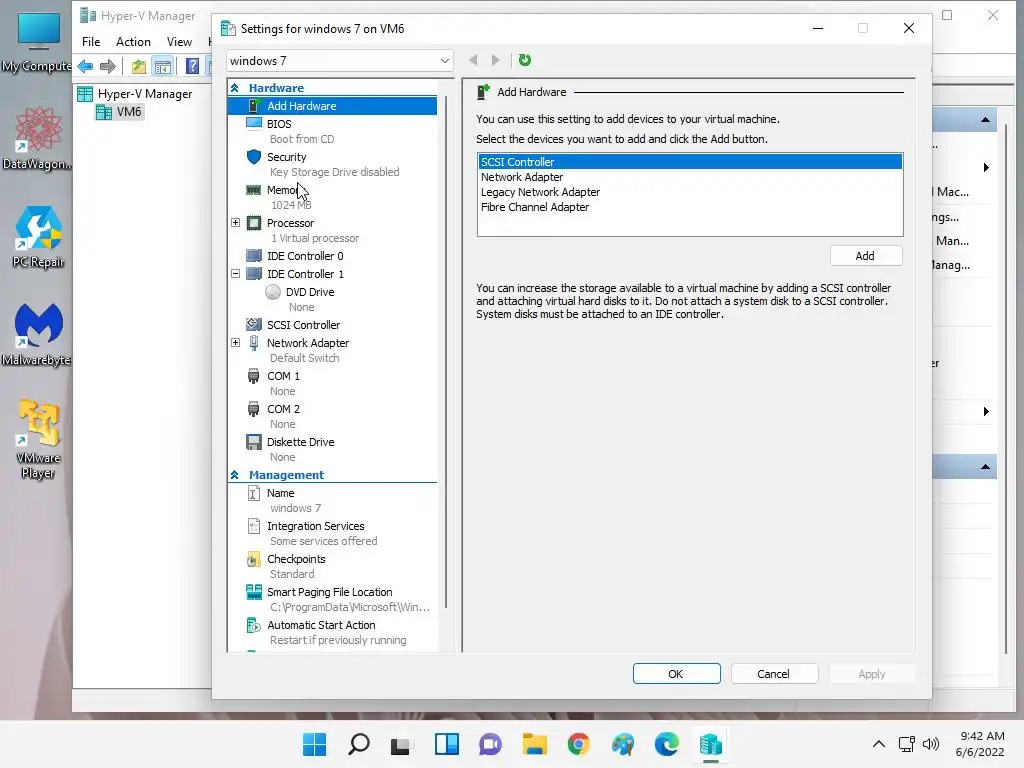Open taskbar Search
The width and height of the screenshot is (1024, 768).
(359, 744)
